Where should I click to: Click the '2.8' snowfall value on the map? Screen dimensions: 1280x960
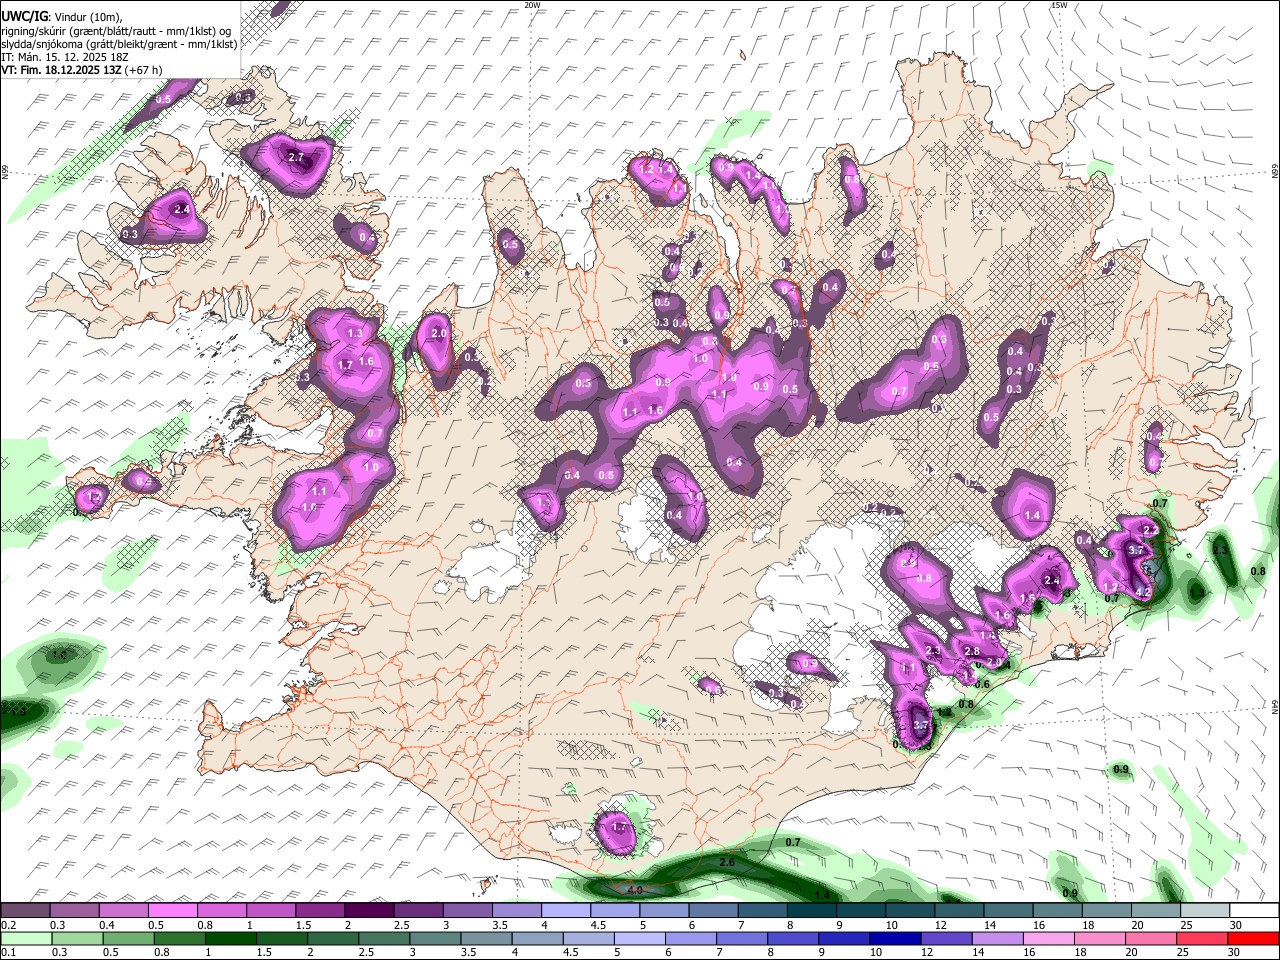click(971, 651)
